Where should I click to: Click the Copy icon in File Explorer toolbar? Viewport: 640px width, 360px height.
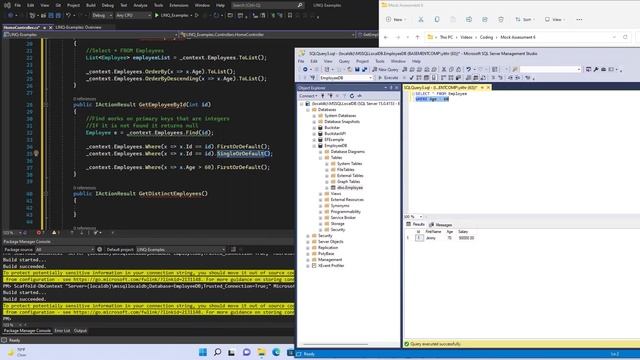437,20
